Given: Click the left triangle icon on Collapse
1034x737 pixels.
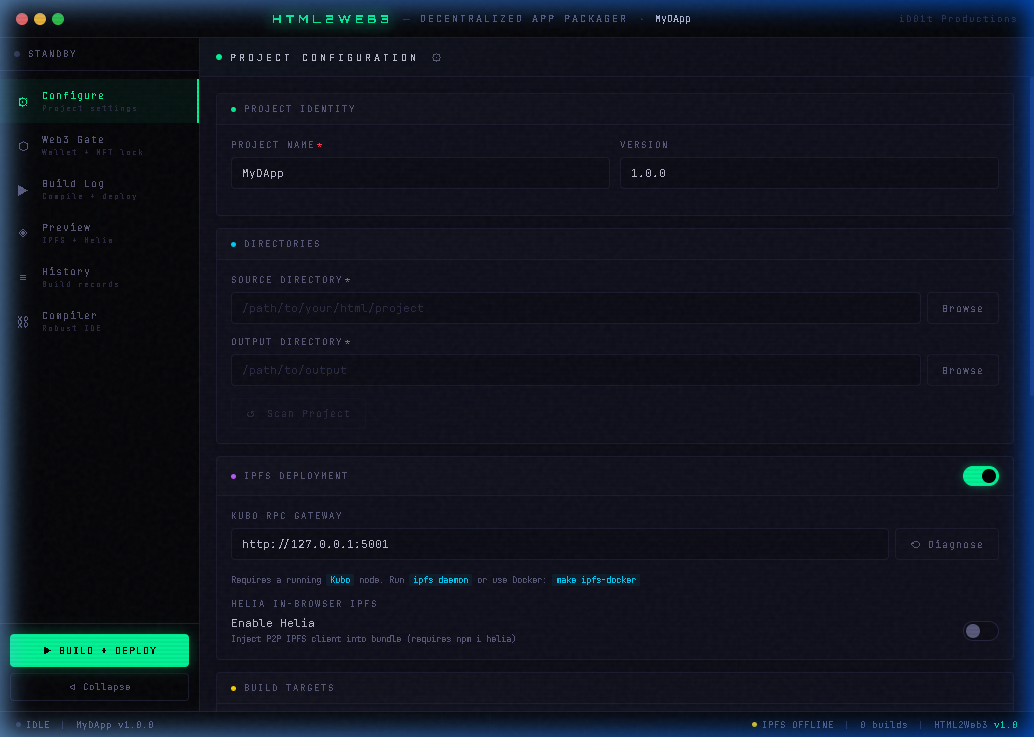Looking at the screenshot, I should (x=73, y=687).
